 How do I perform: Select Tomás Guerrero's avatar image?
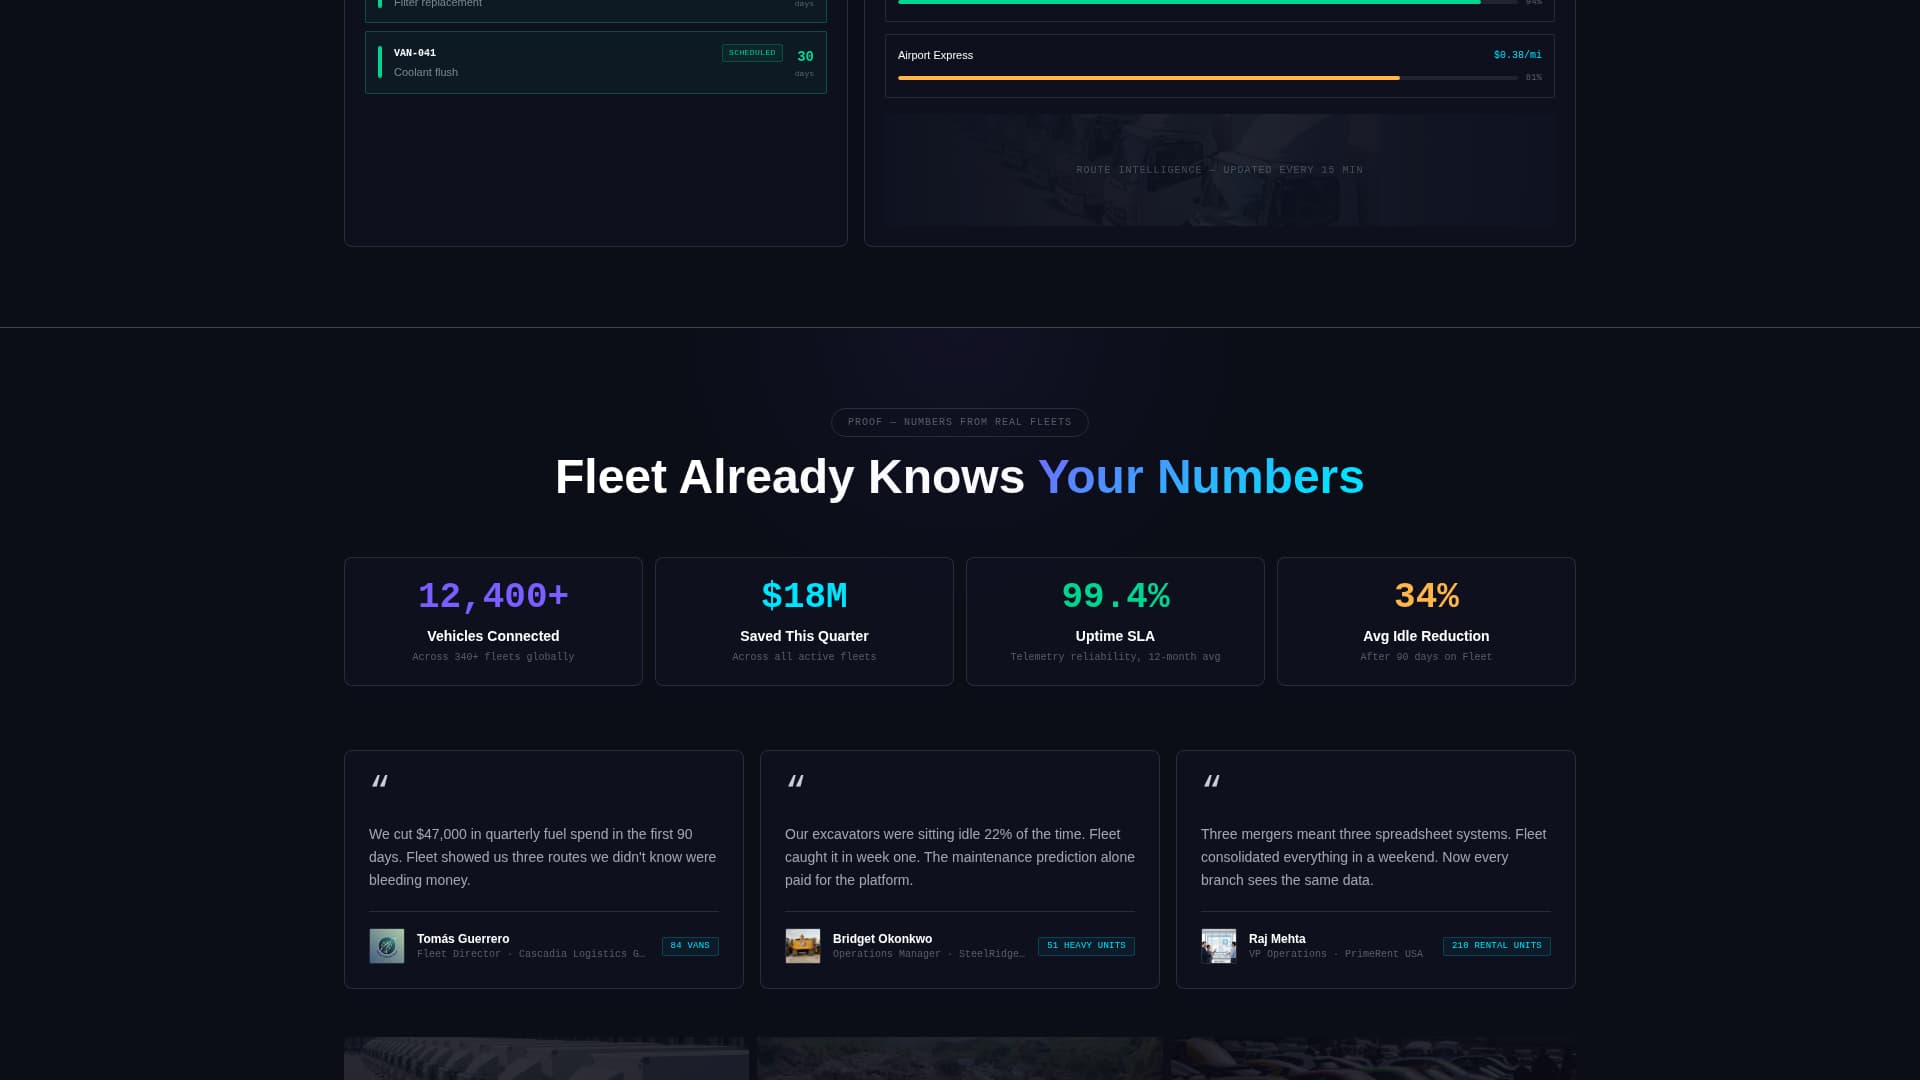tap(387, 945)
